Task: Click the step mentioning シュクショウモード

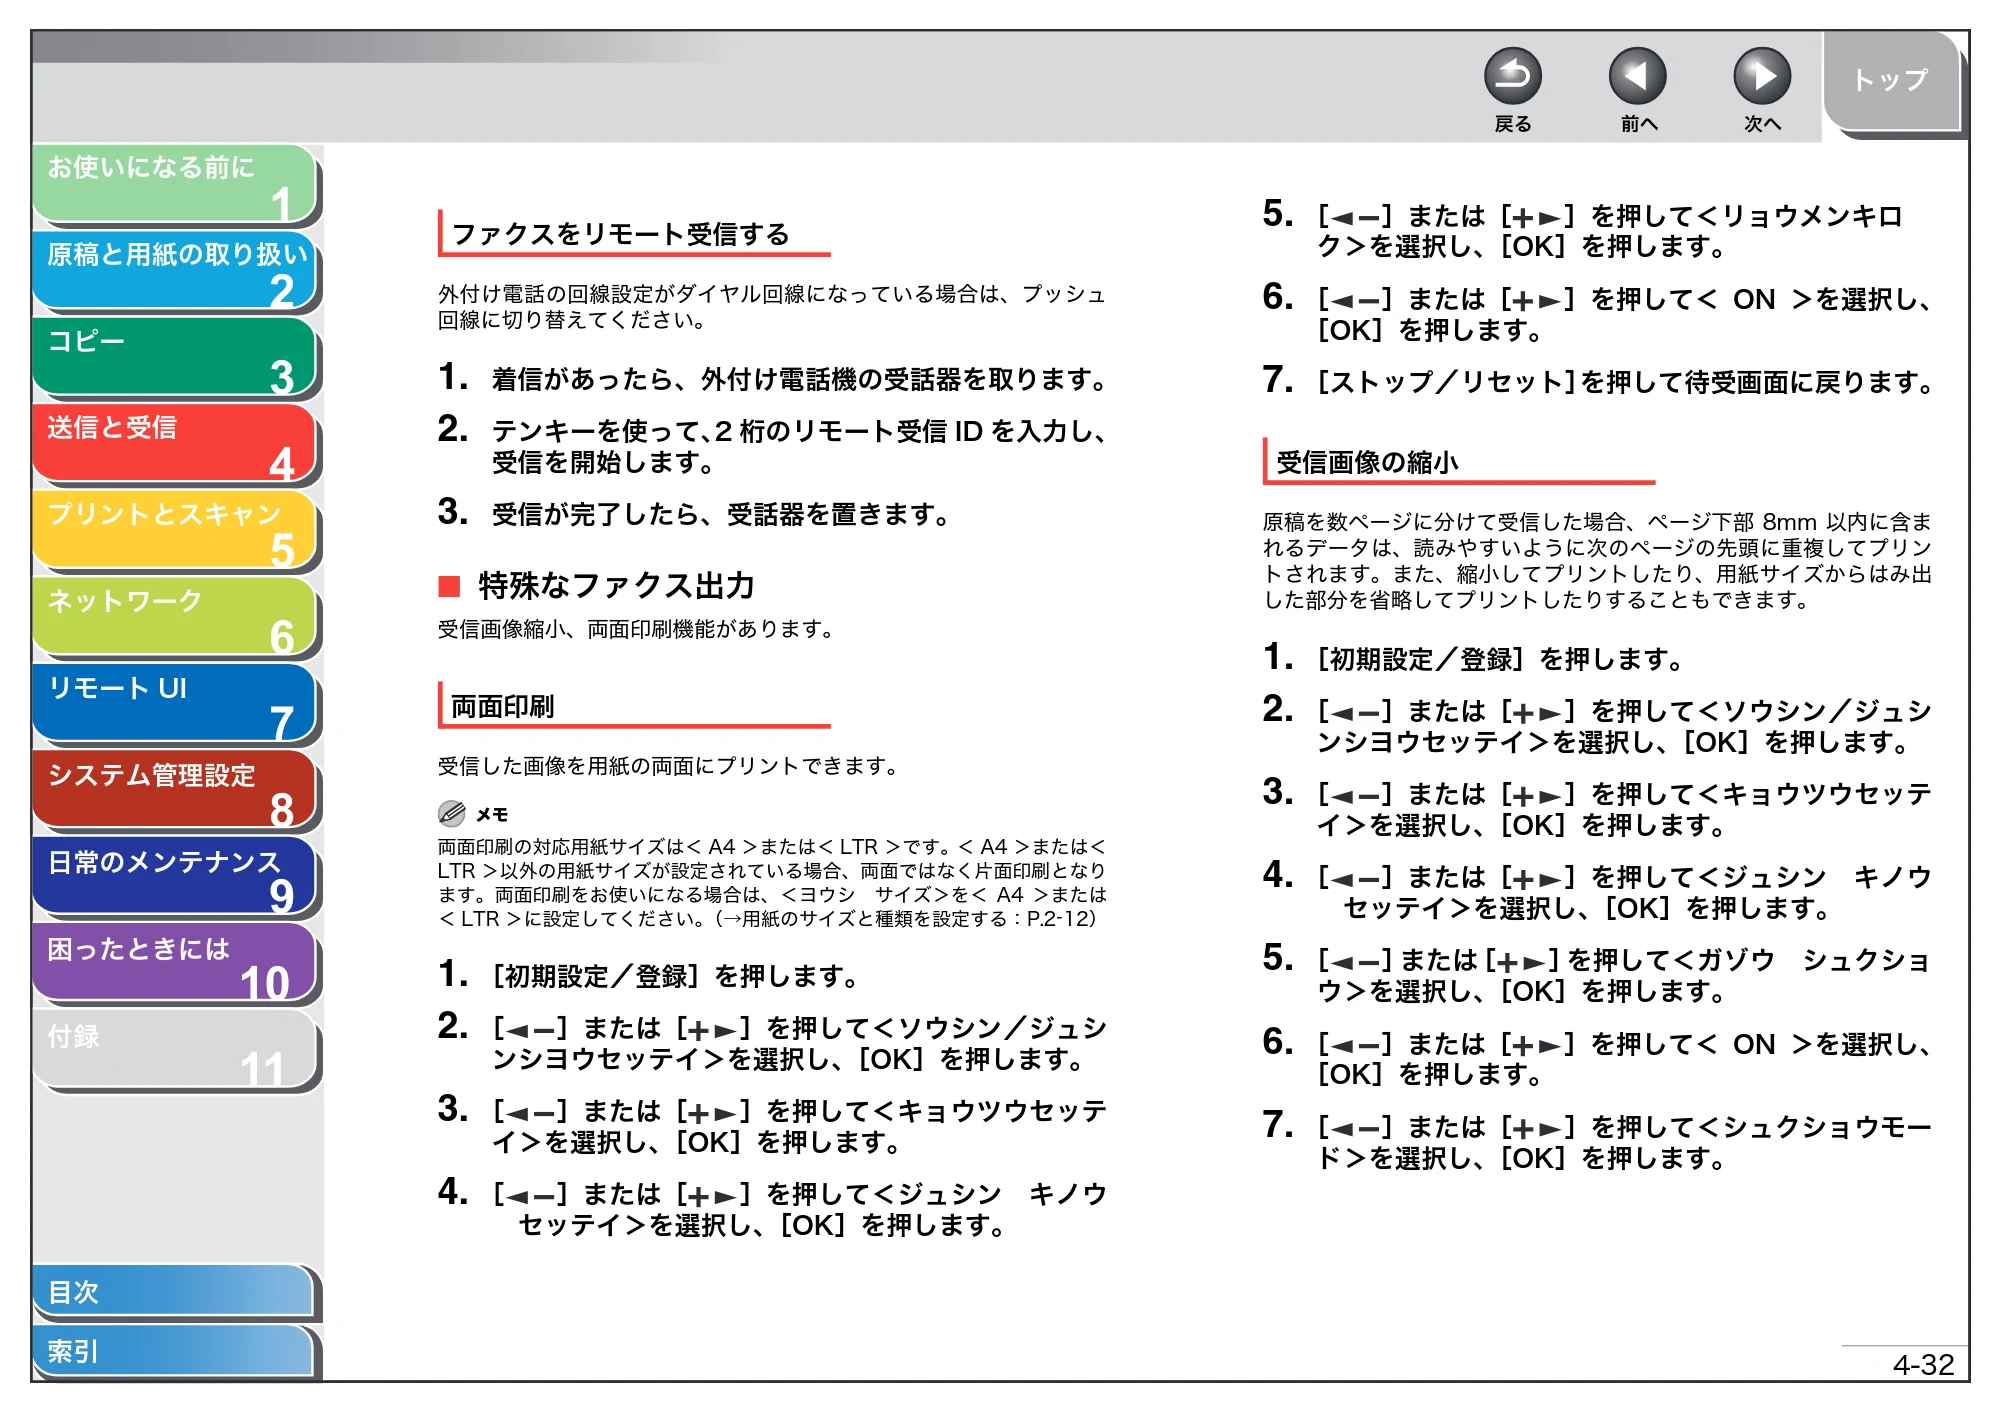Action: tap(1624, 1143)
